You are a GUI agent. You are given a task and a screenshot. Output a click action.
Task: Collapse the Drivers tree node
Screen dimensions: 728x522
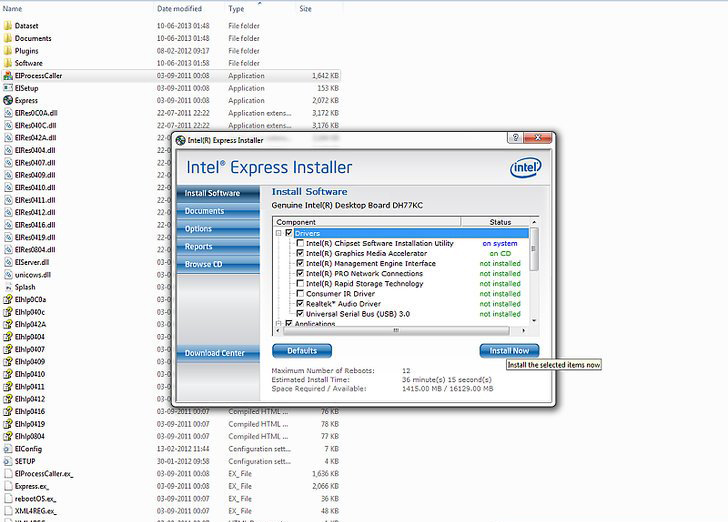point(279,233)
